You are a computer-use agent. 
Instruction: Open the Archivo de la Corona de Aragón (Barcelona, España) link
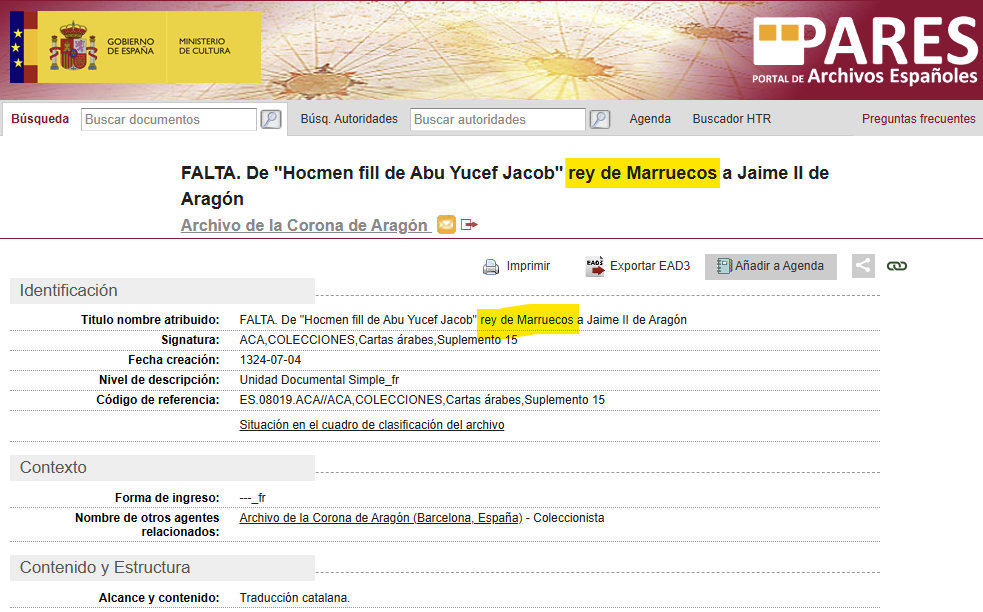[x=381, y=518]
